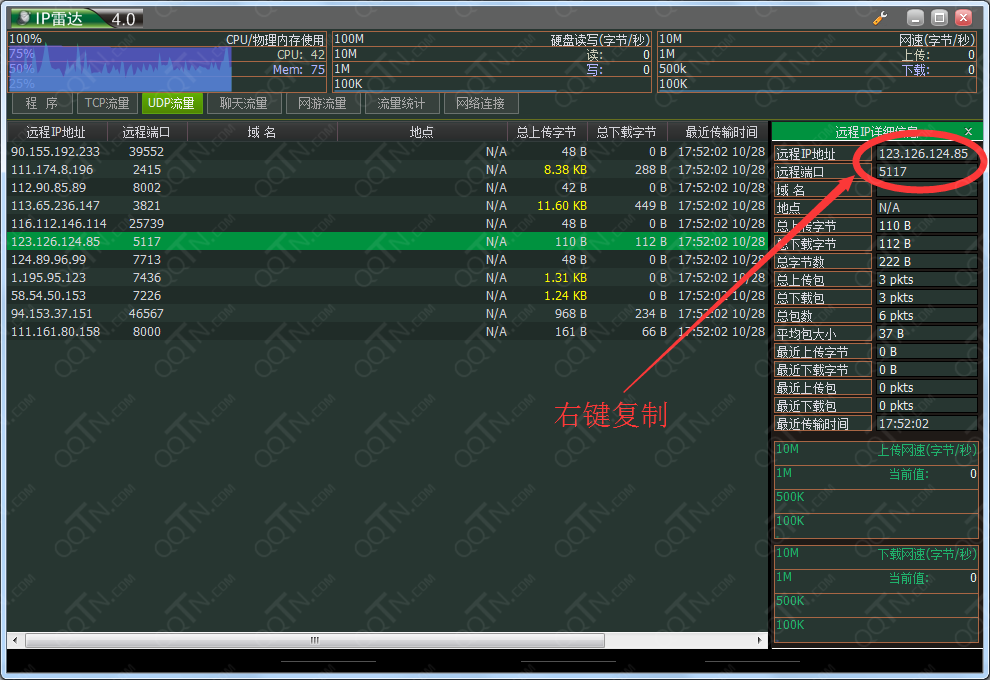Open the wrench settings icon
This screenshot has width=990, height=680.
click(x=880, y=18)
